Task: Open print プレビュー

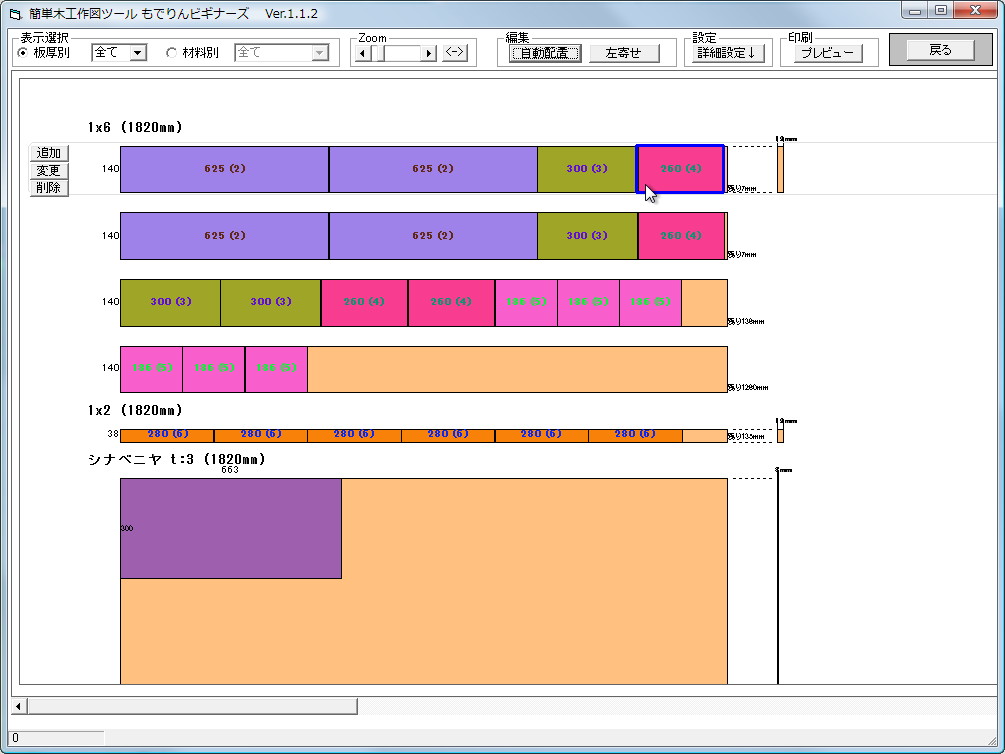Action: 827,53
